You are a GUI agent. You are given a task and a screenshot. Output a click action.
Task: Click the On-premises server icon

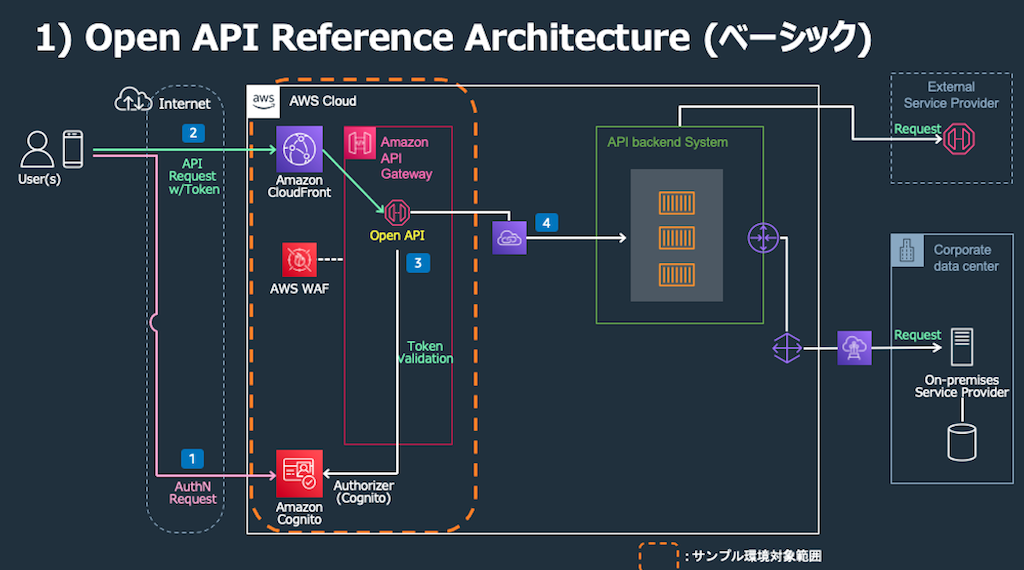coord(961,347)
